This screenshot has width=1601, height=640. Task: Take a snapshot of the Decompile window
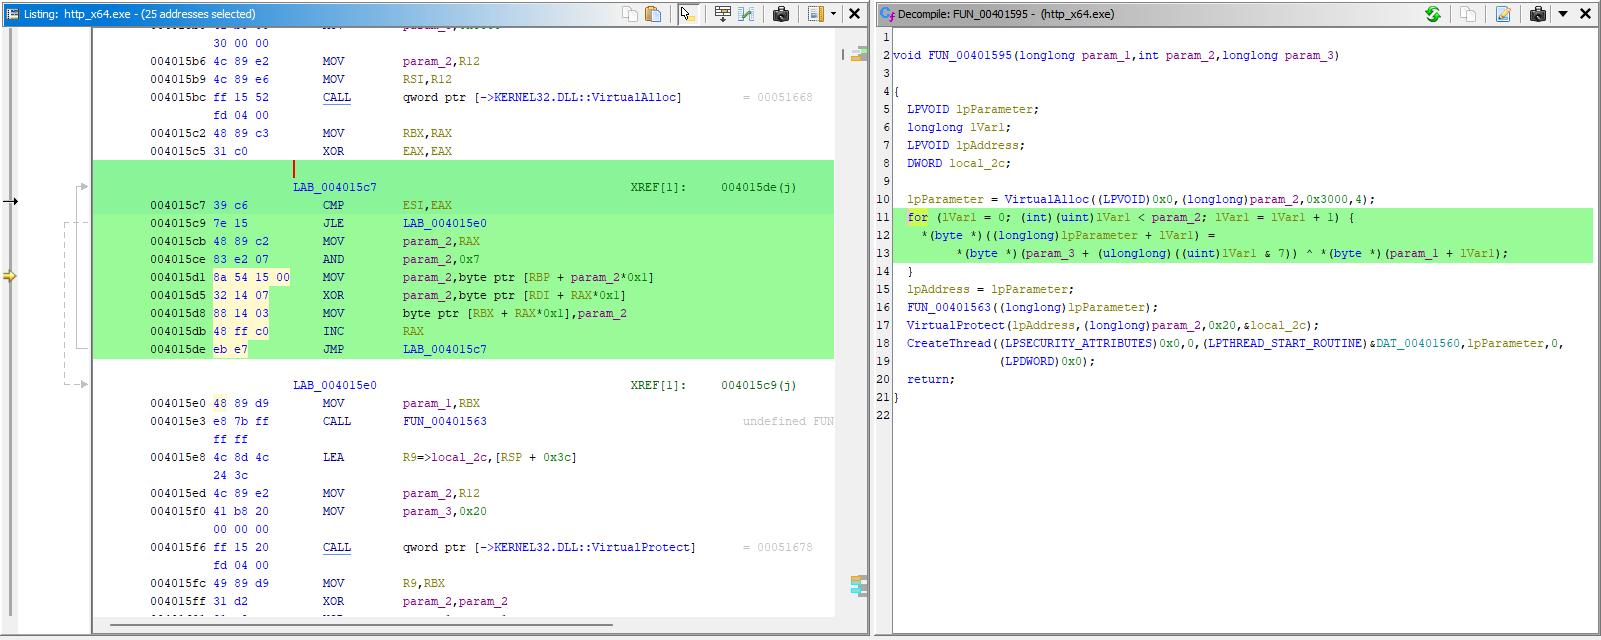pos(1538,14)
